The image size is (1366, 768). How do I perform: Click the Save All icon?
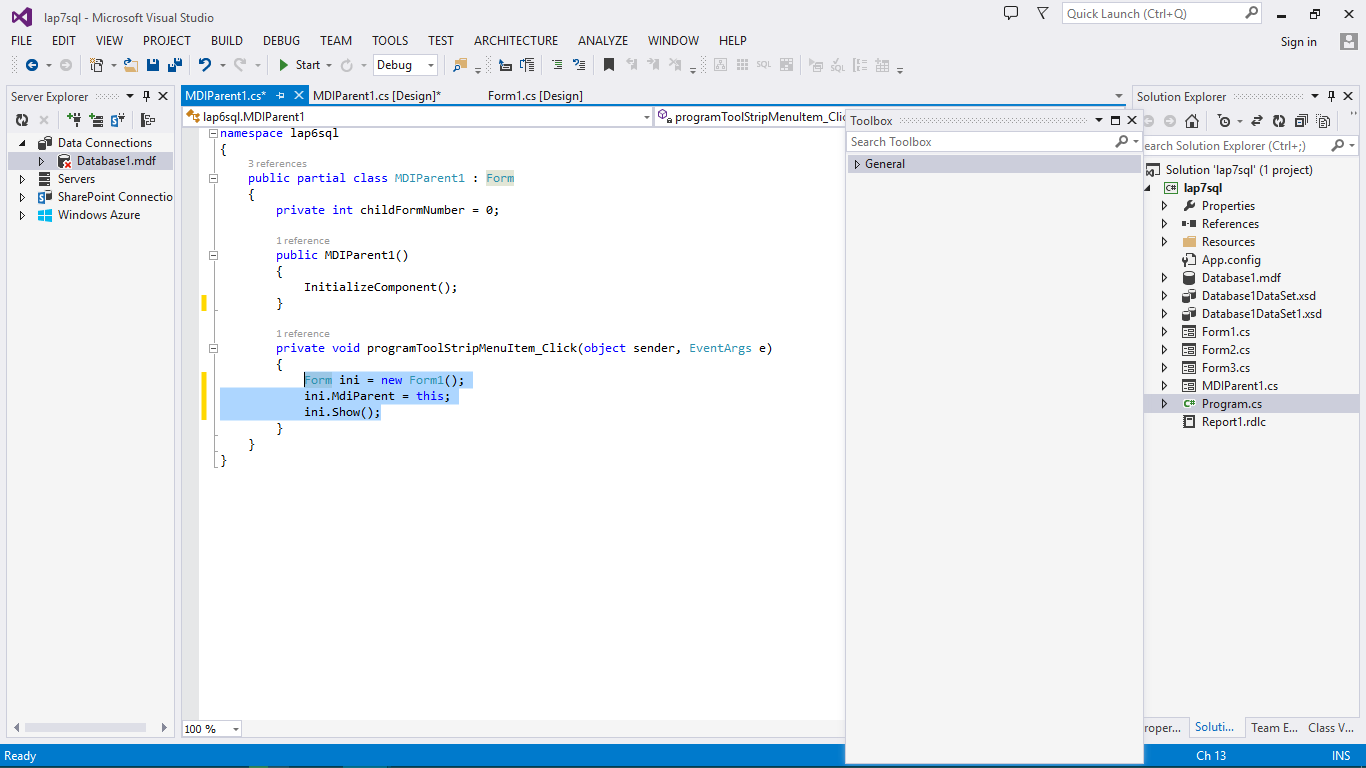click(x=172, y=64)
